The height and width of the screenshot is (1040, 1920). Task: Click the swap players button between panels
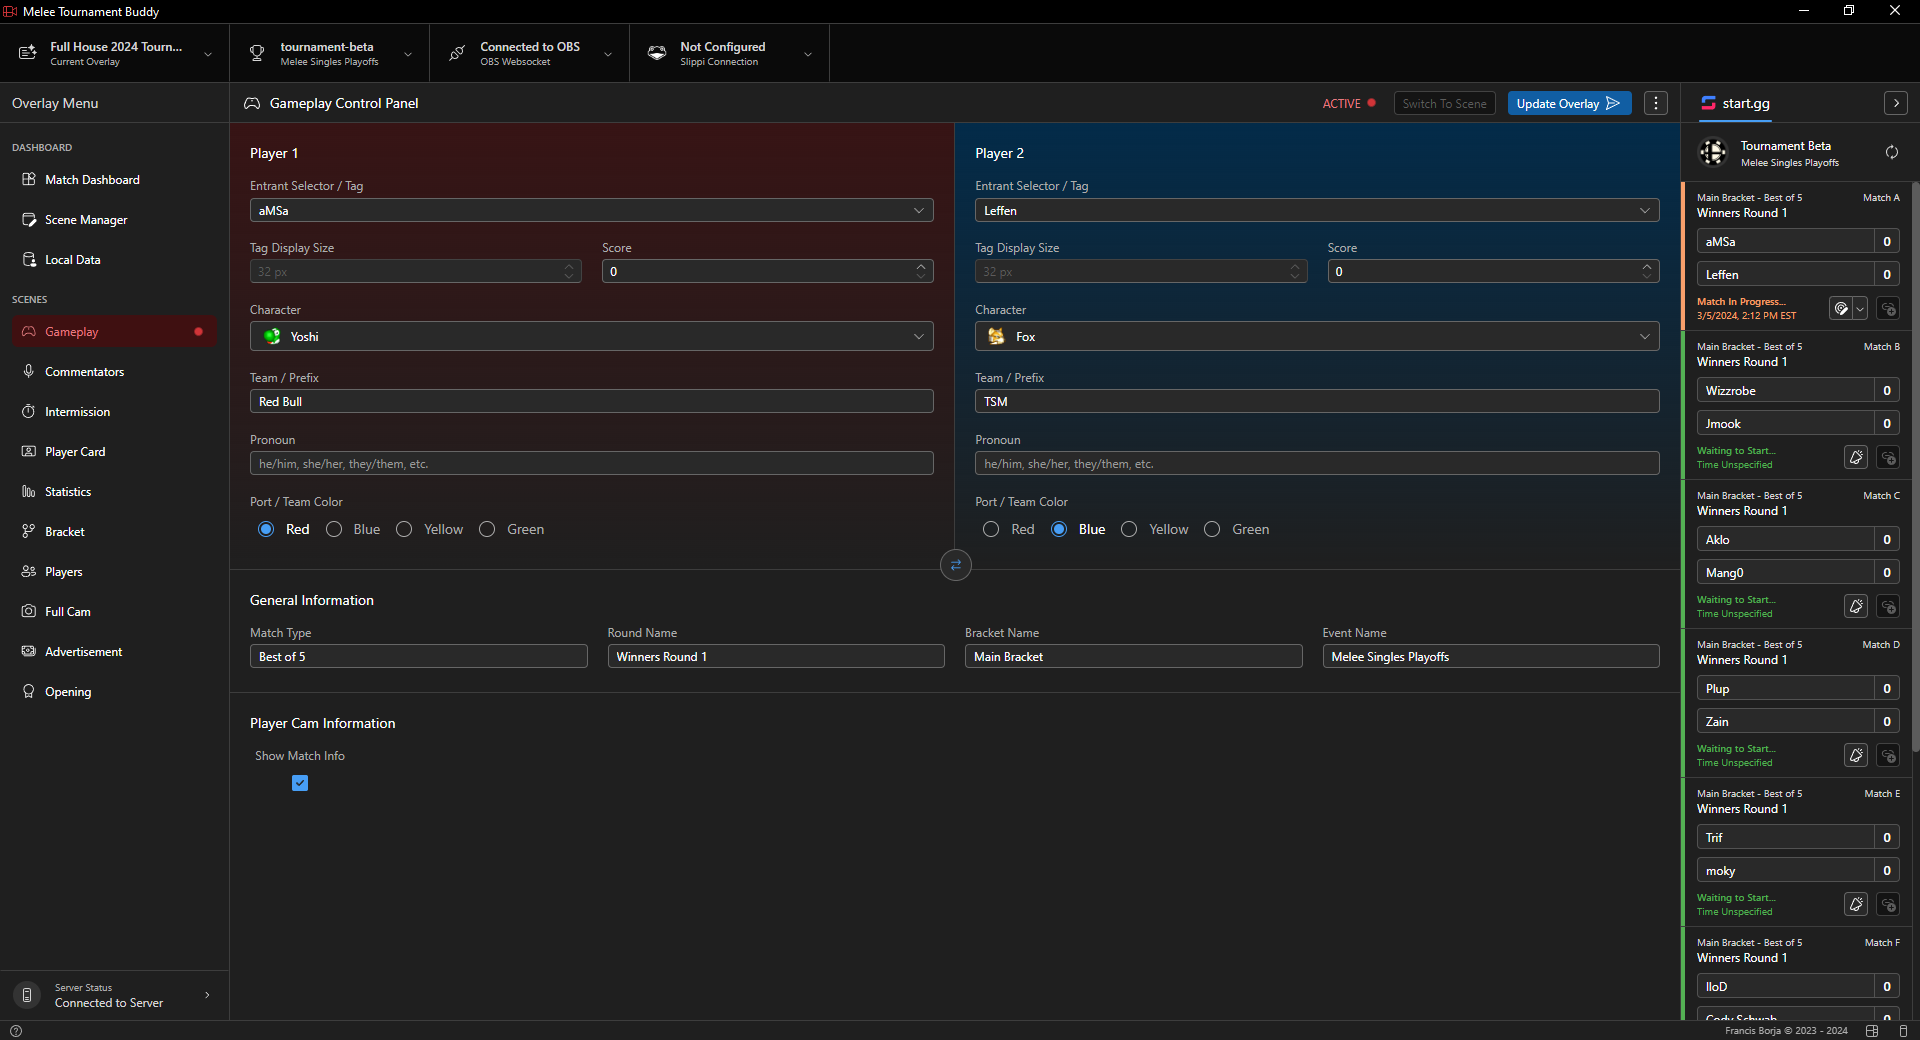[956, 566]
